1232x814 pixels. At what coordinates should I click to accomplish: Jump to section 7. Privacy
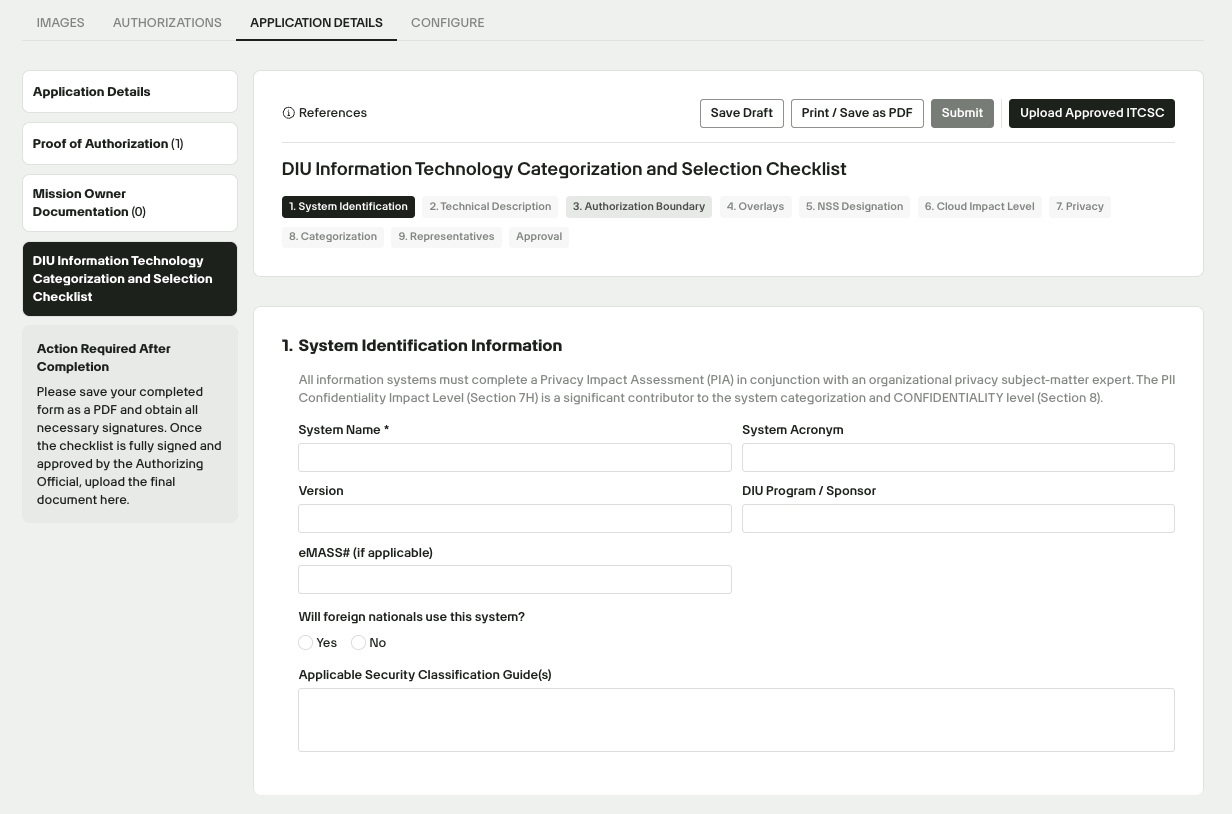[1080, 207]
